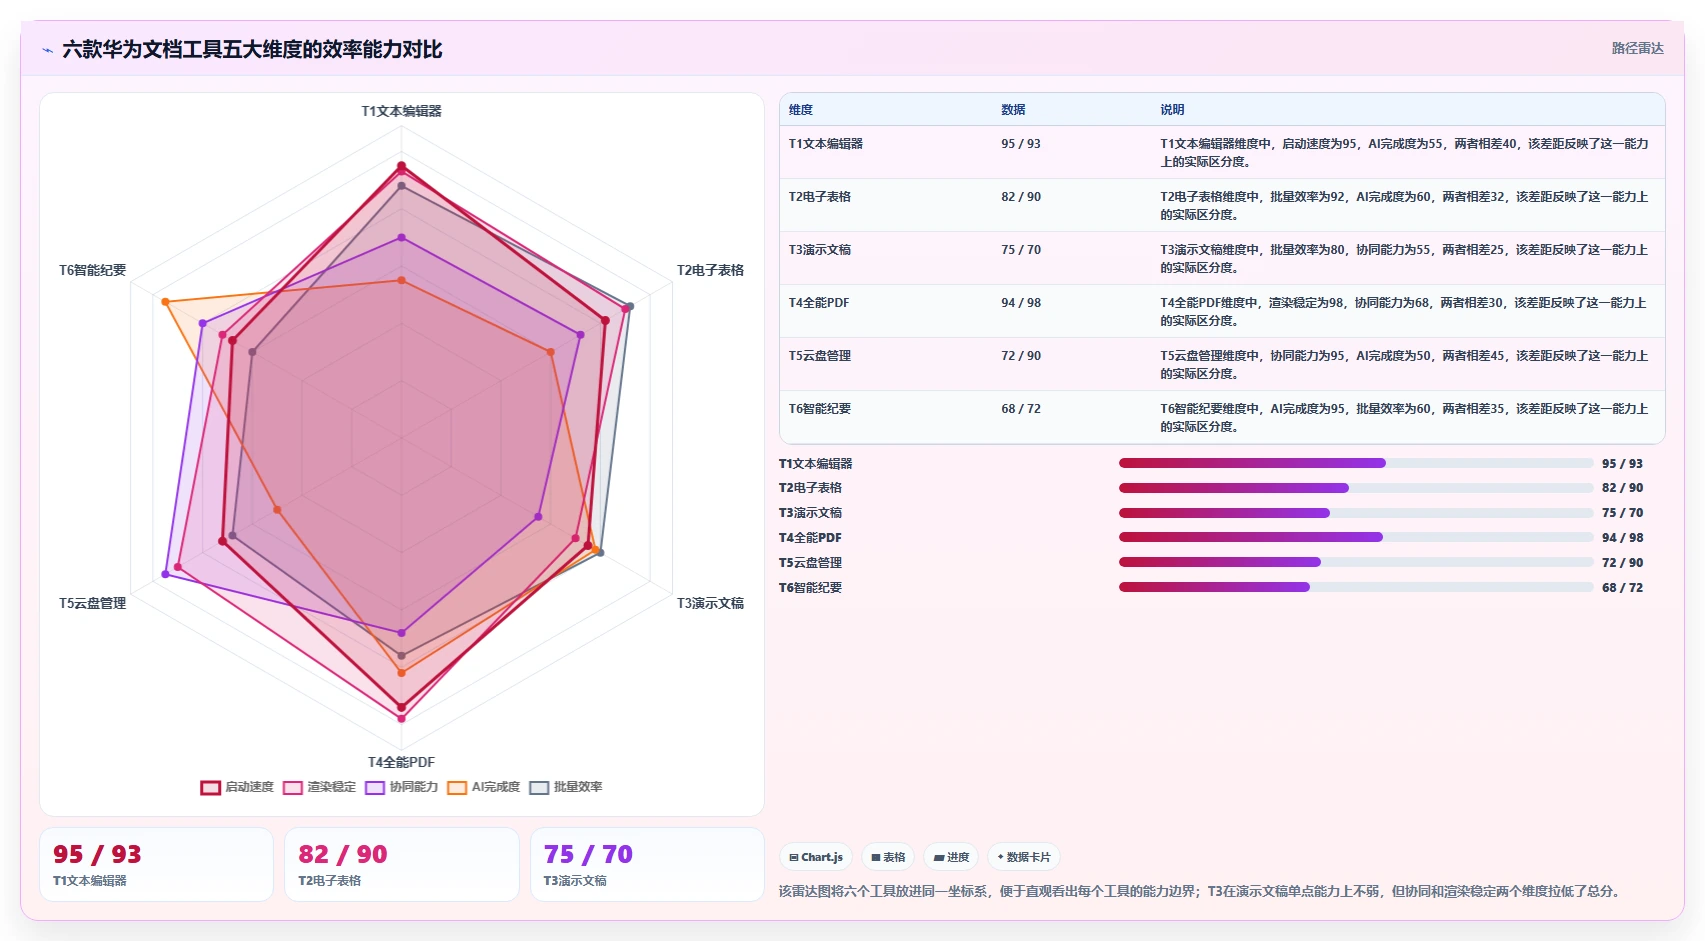Click the 94 / 98 value in the table
This screenshot has width=1705, height=941.
tap(1020, 303)
